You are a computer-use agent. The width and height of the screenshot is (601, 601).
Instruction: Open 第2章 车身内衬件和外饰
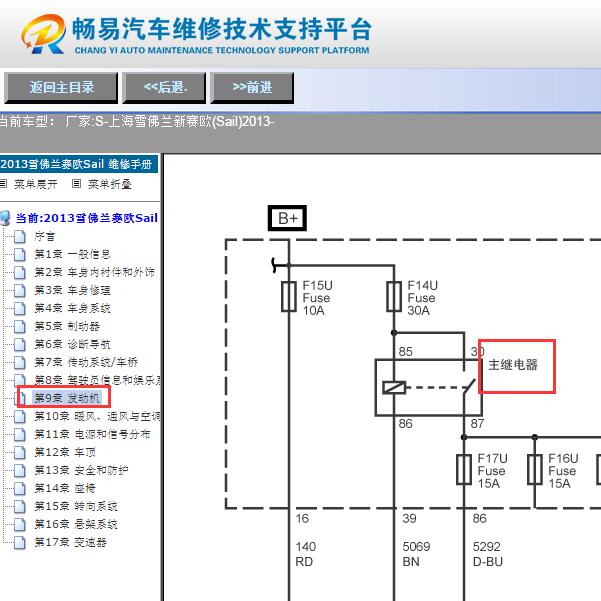click(x=94, y=273)
